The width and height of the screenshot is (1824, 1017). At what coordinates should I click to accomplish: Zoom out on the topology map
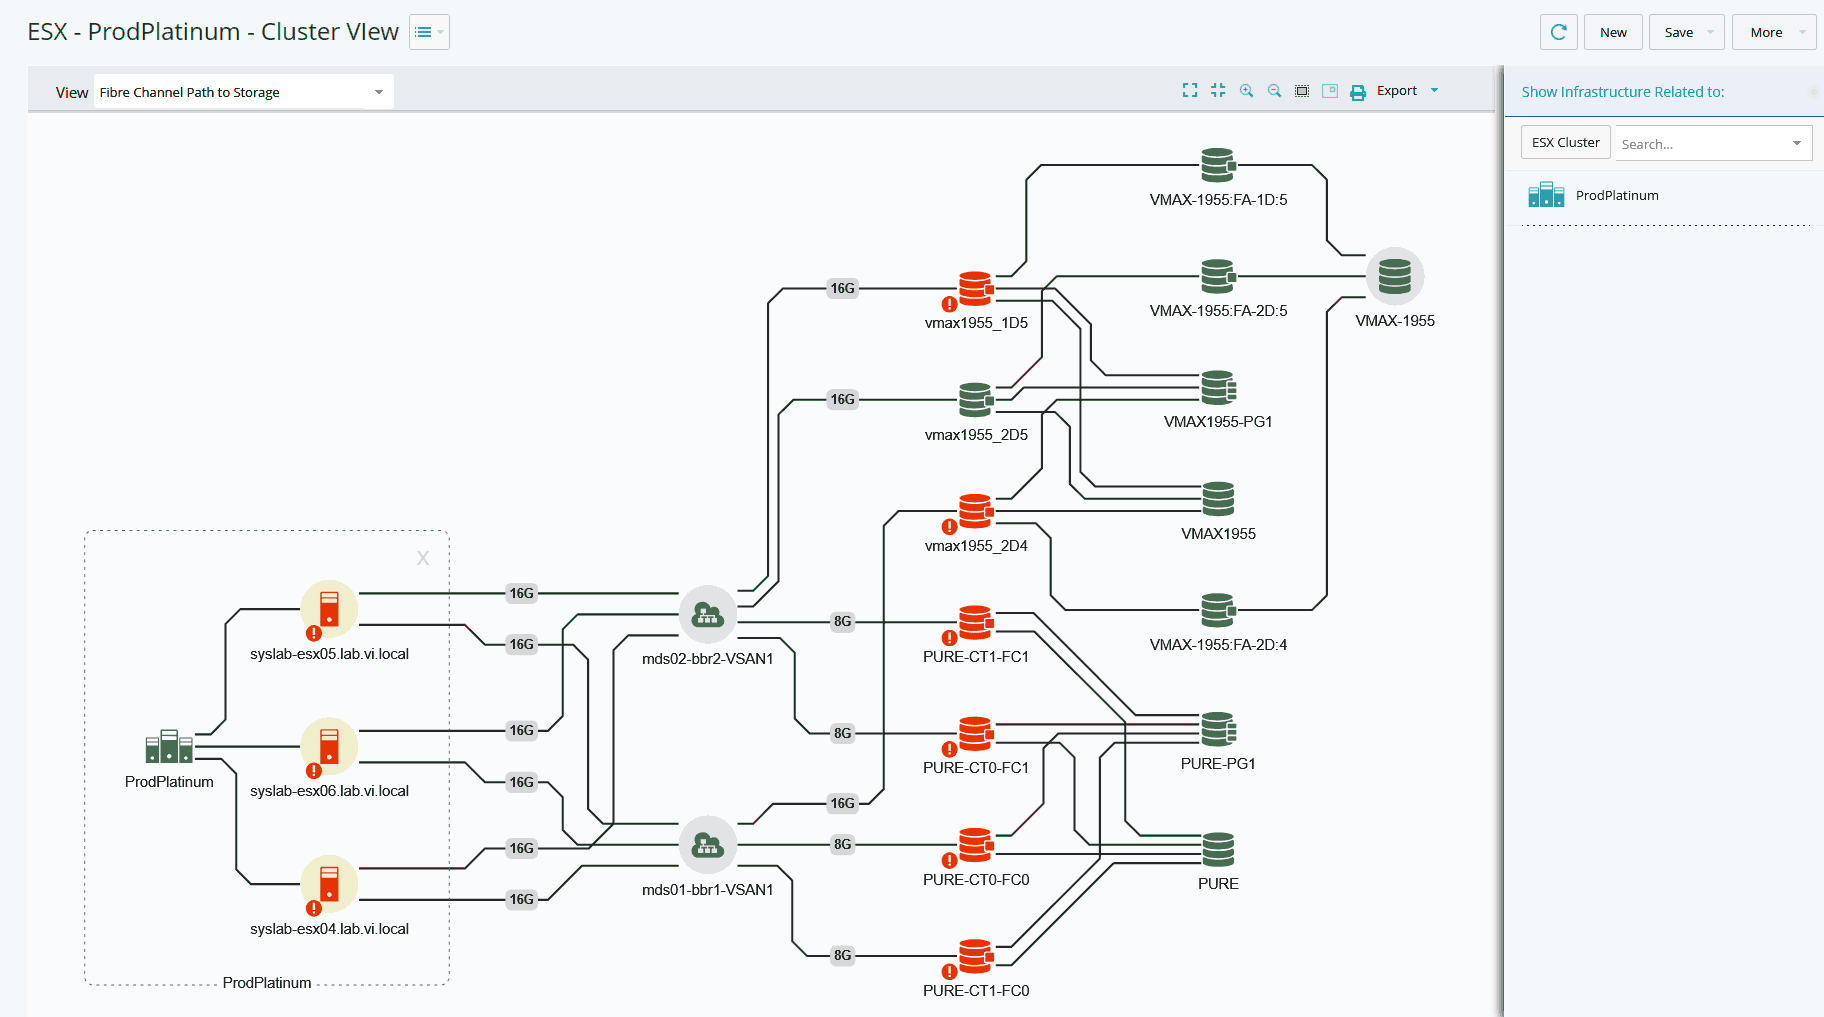pos(1274,90)
